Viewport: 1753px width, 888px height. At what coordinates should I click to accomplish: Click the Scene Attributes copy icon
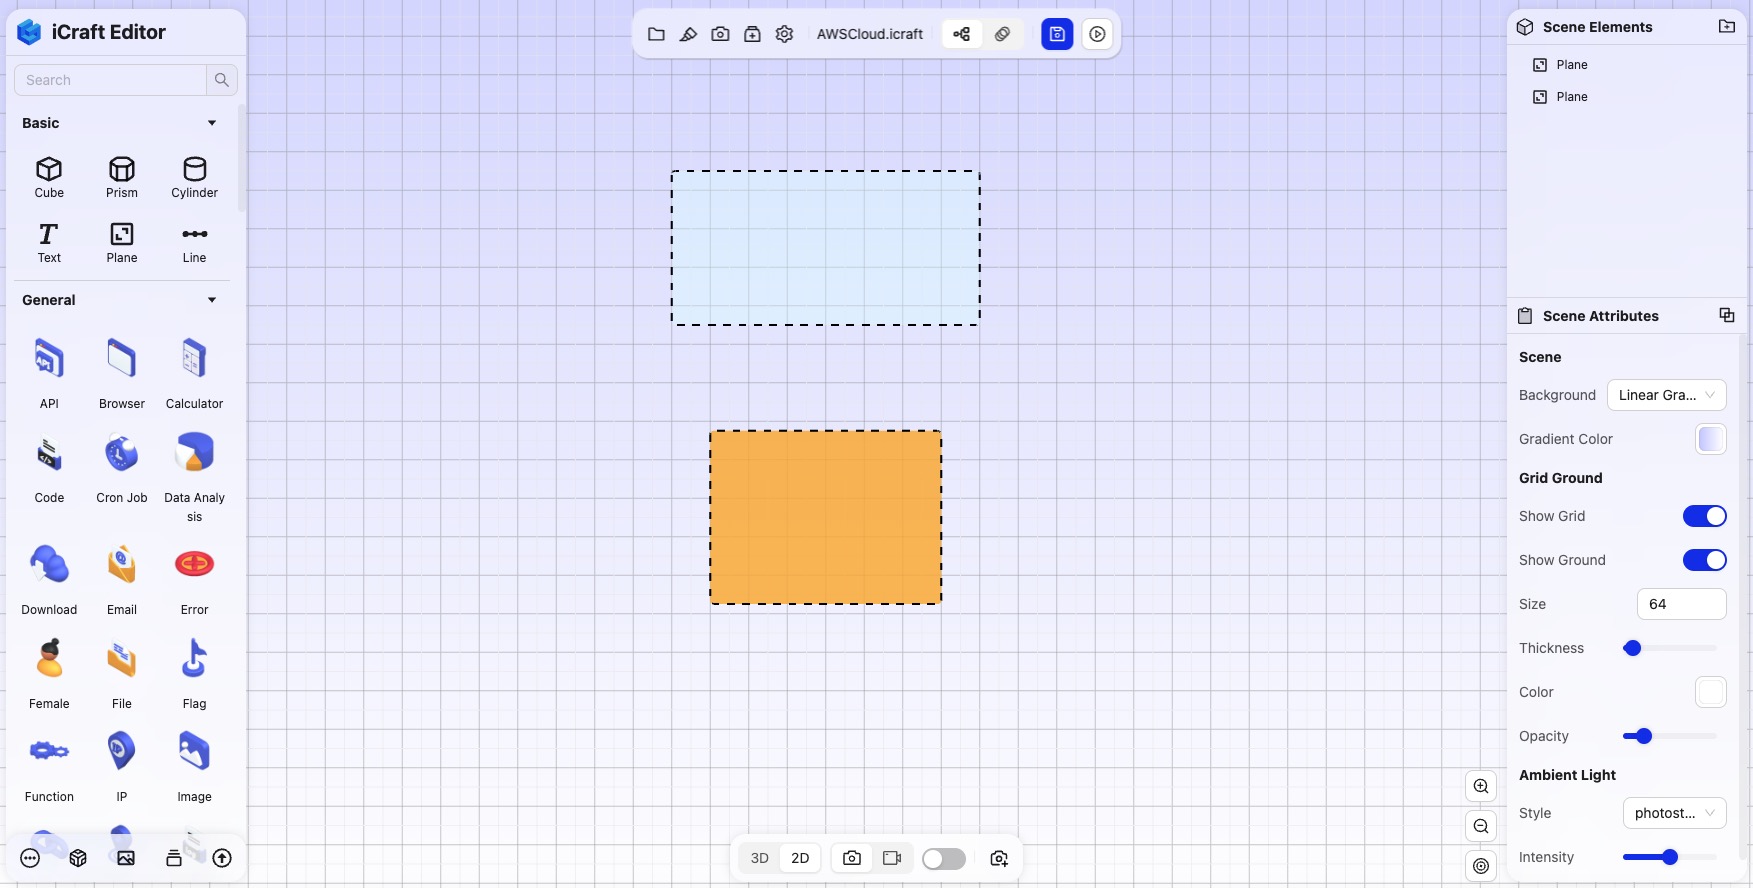[x=1727, y=315]
